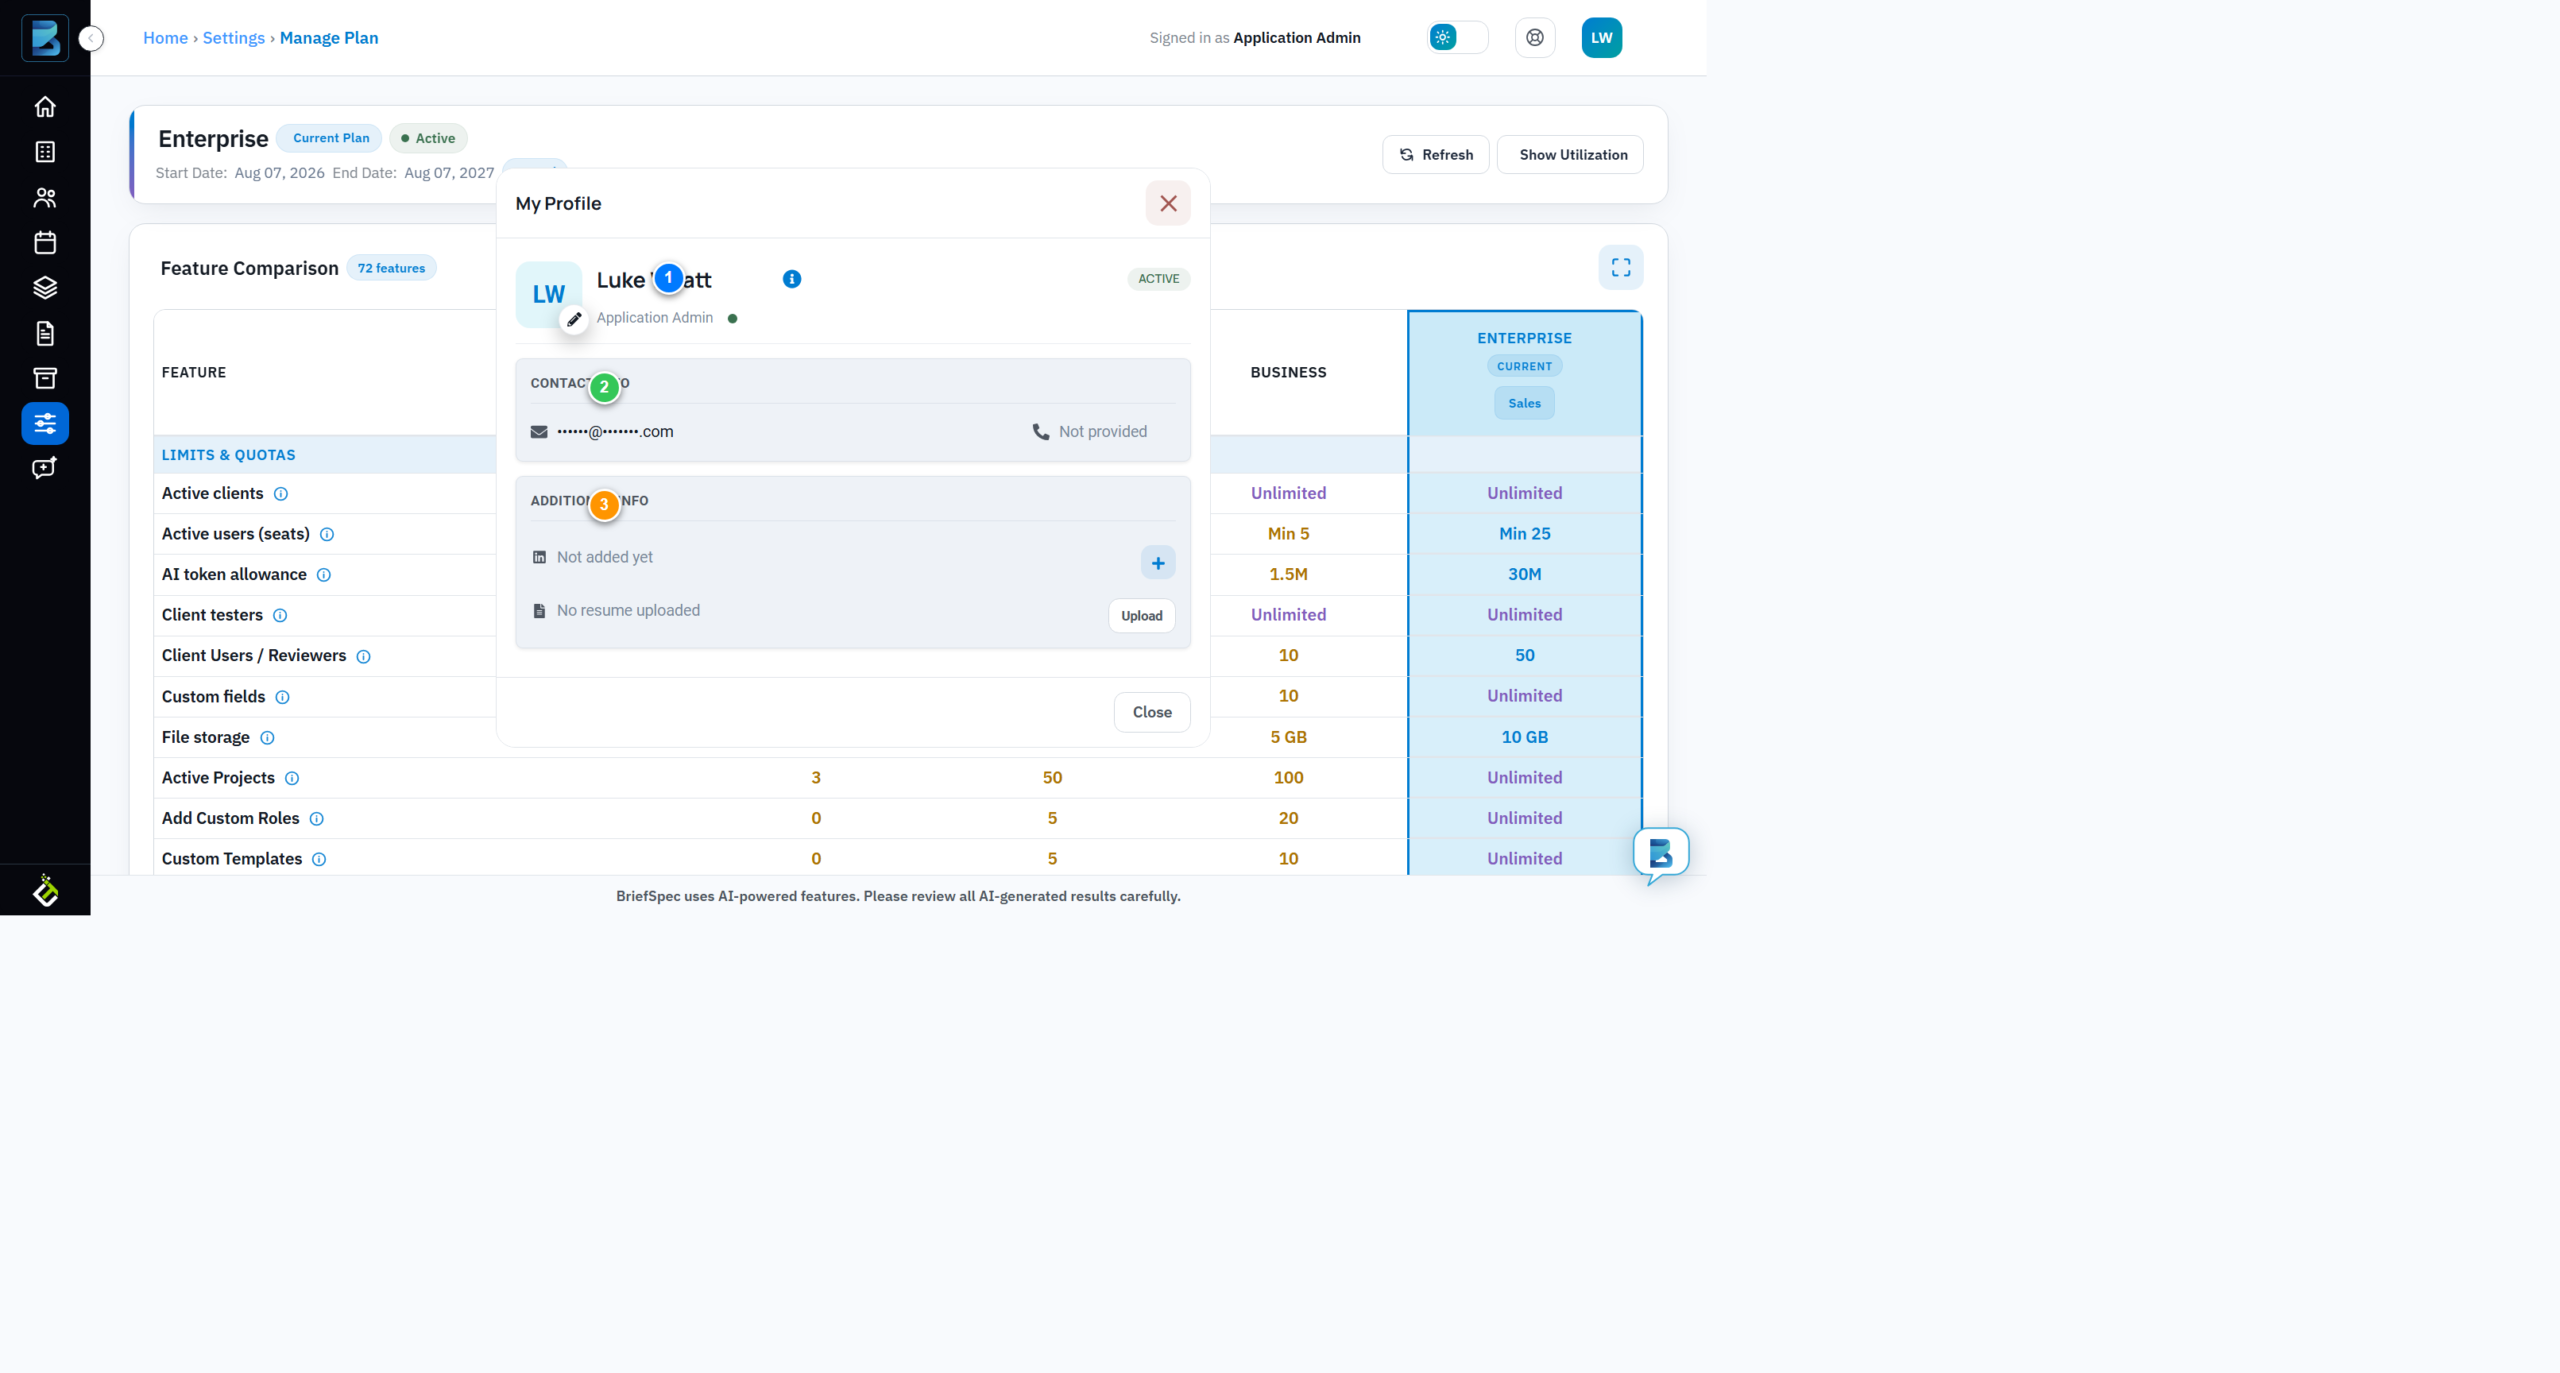The width and height of the screenshot is (2560, 1373).
Task: Click the LIMITS & QUOTAS section header
Action: pos(228,455)
